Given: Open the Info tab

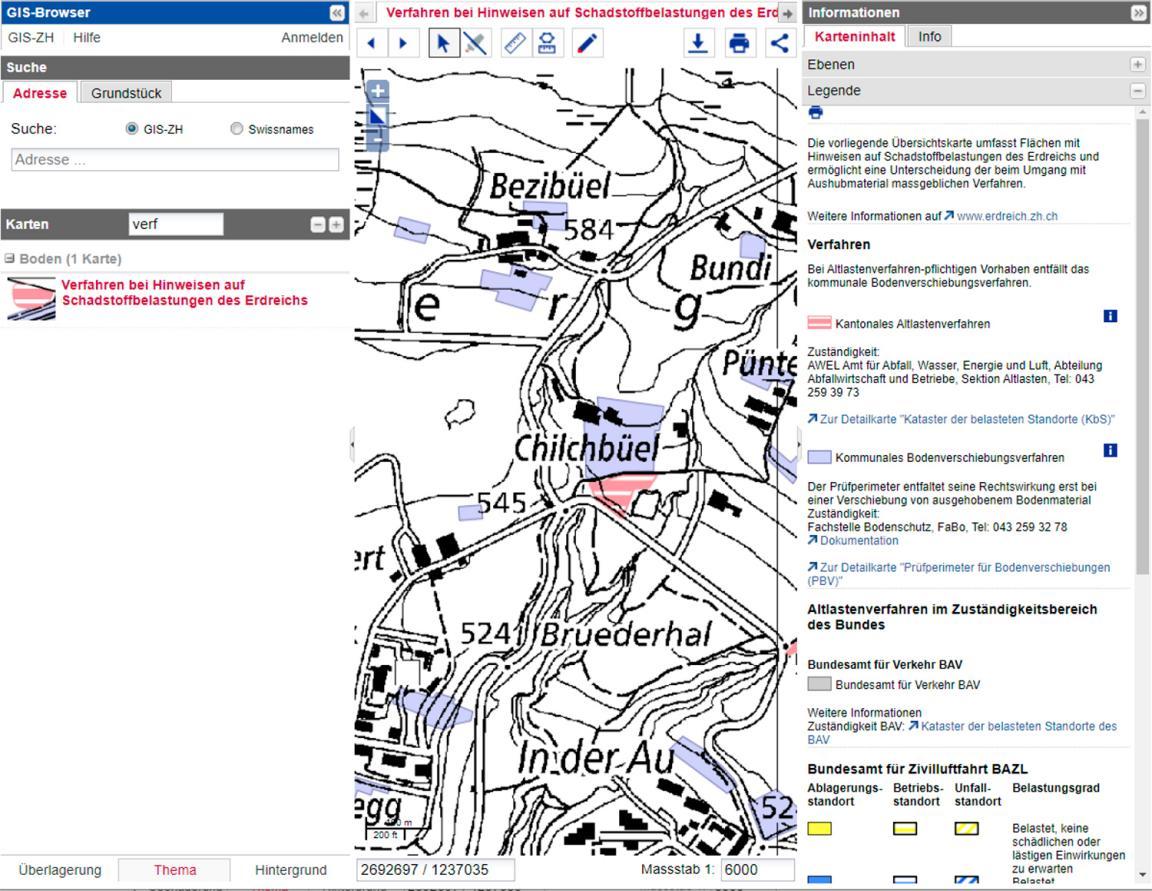Looking at the screenshot, I should [x=929, y=37].
